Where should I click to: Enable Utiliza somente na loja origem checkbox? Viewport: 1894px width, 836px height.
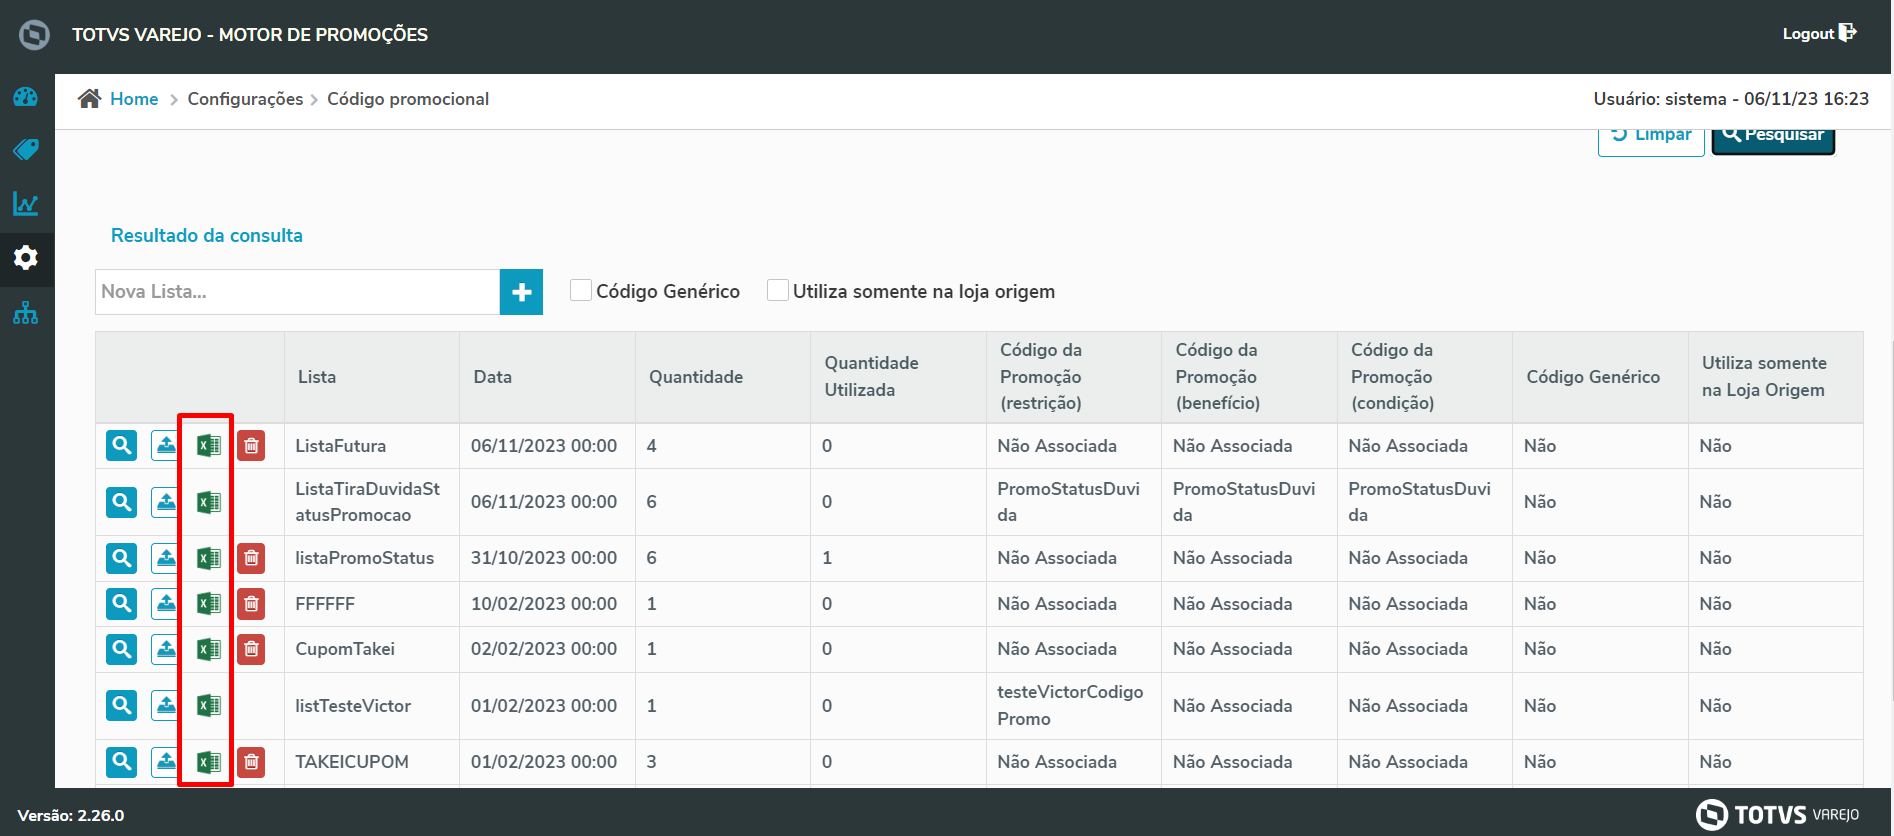(x=777, y=290)
